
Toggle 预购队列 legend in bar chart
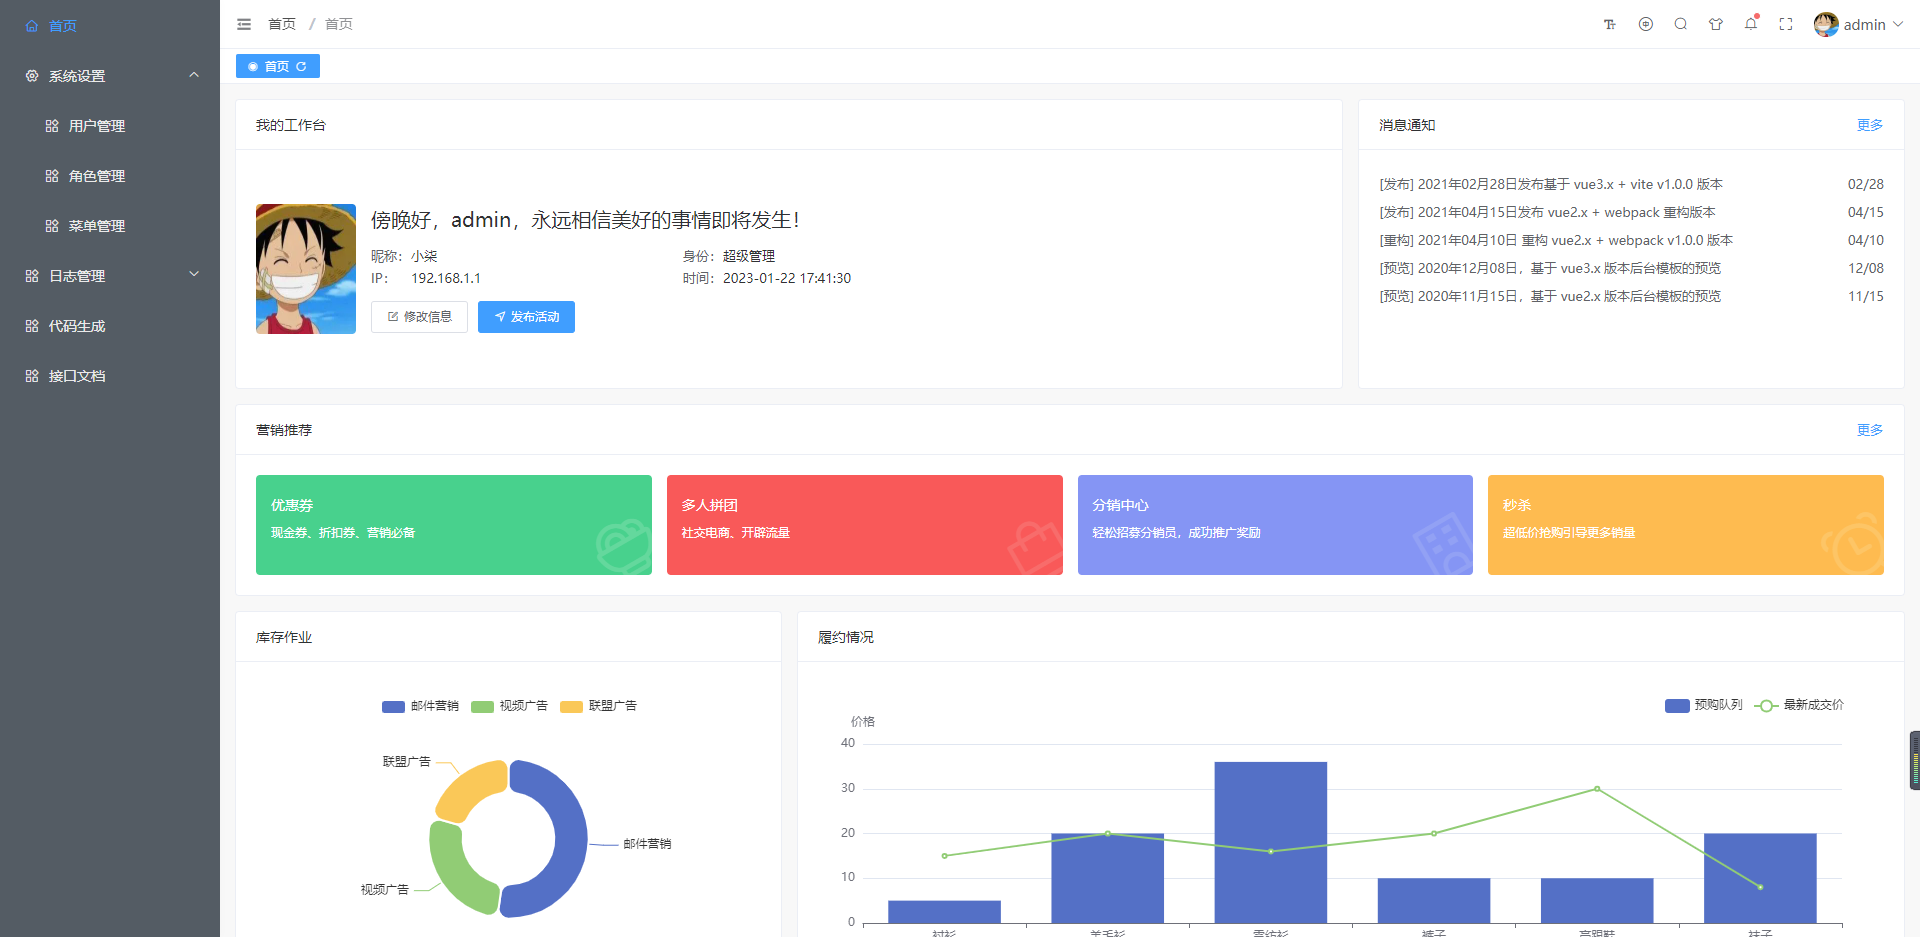click(1704, 705)
